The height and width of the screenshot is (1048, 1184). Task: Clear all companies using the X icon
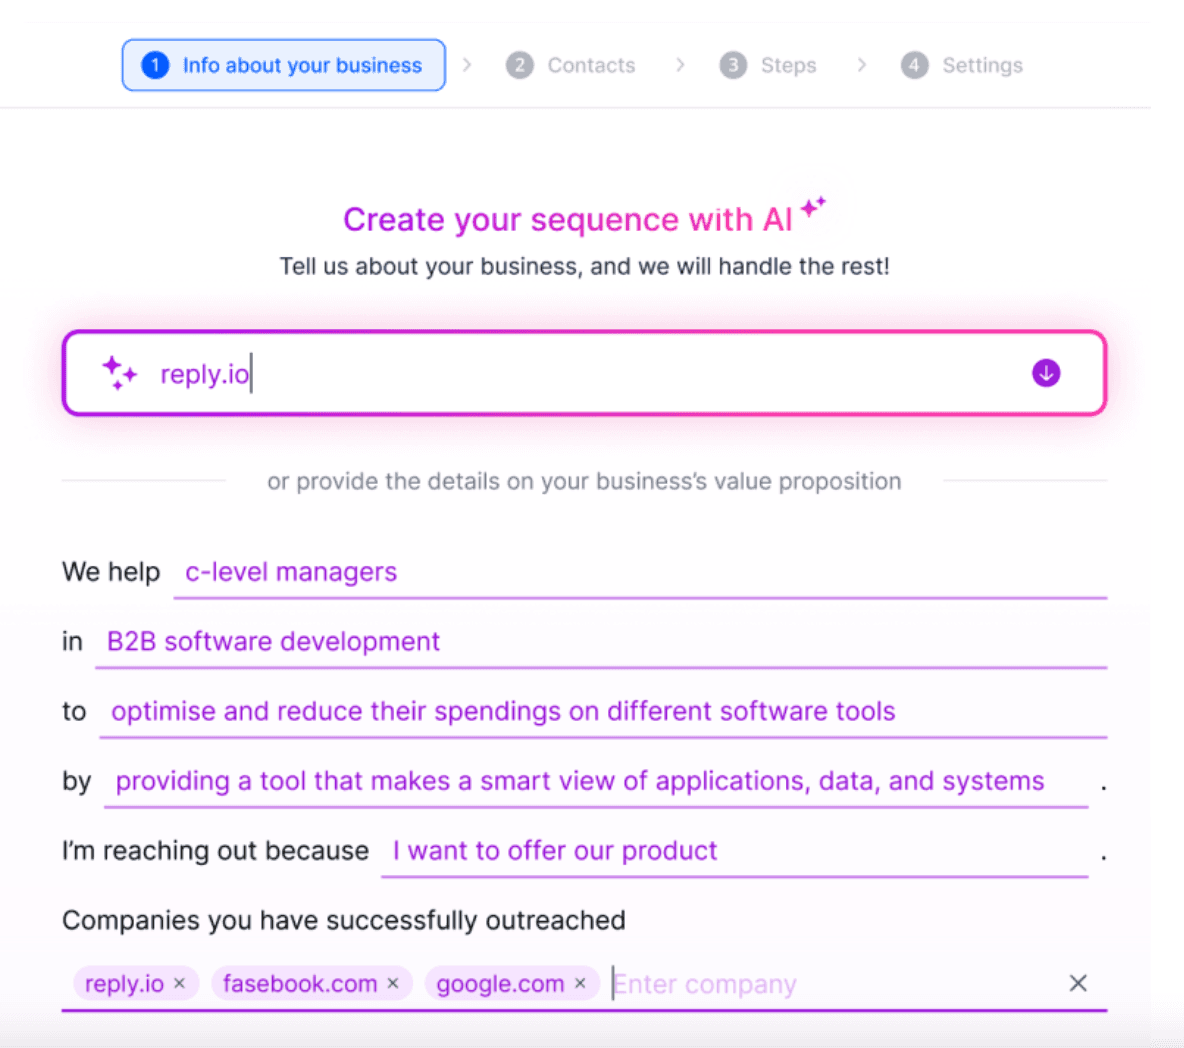1078,983
